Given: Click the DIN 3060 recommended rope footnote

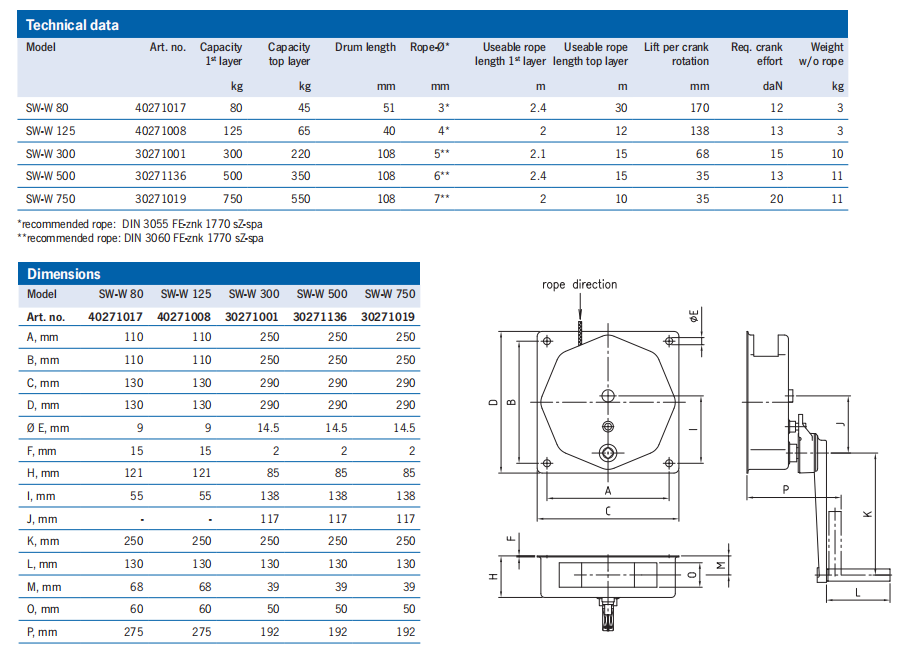Looking at the screenshot, I should (x=141, y=238).
